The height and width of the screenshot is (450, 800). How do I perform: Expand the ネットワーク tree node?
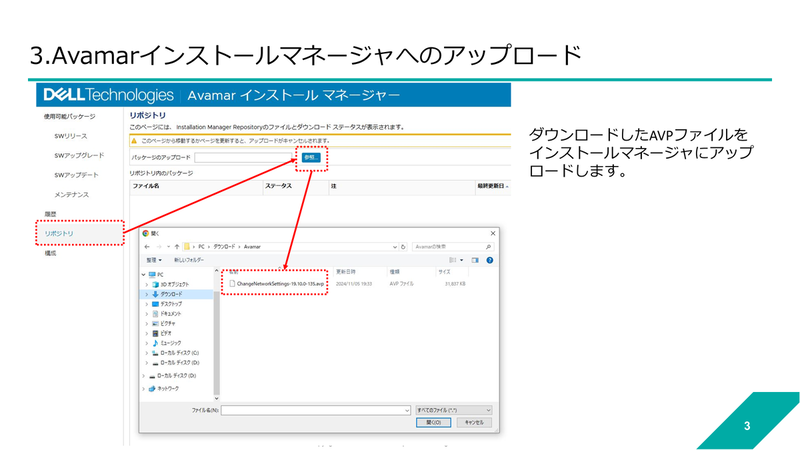point(143,389)
